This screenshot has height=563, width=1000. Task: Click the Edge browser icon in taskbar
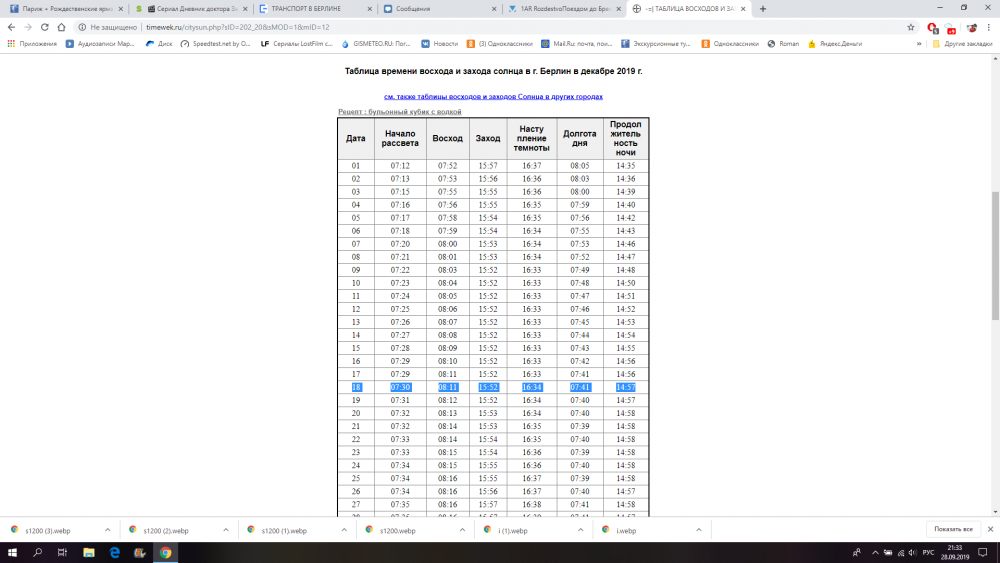[115, 552]
